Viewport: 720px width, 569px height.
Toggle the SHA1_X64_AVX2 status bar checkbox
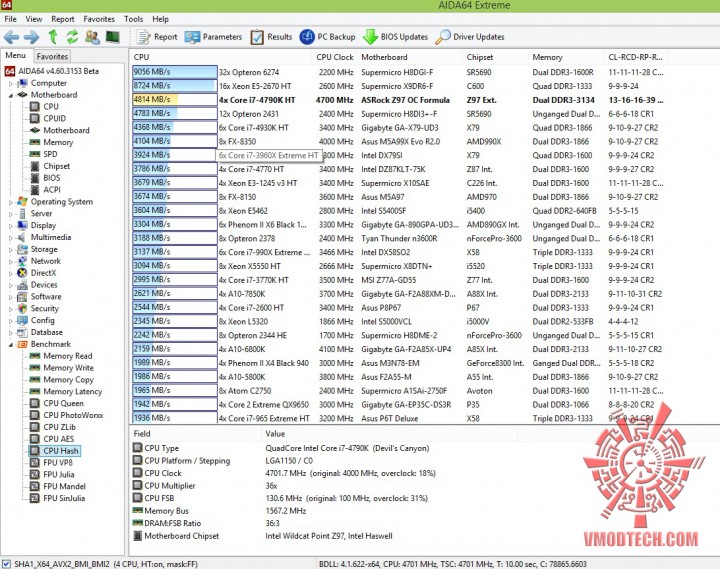coord(6,563)
